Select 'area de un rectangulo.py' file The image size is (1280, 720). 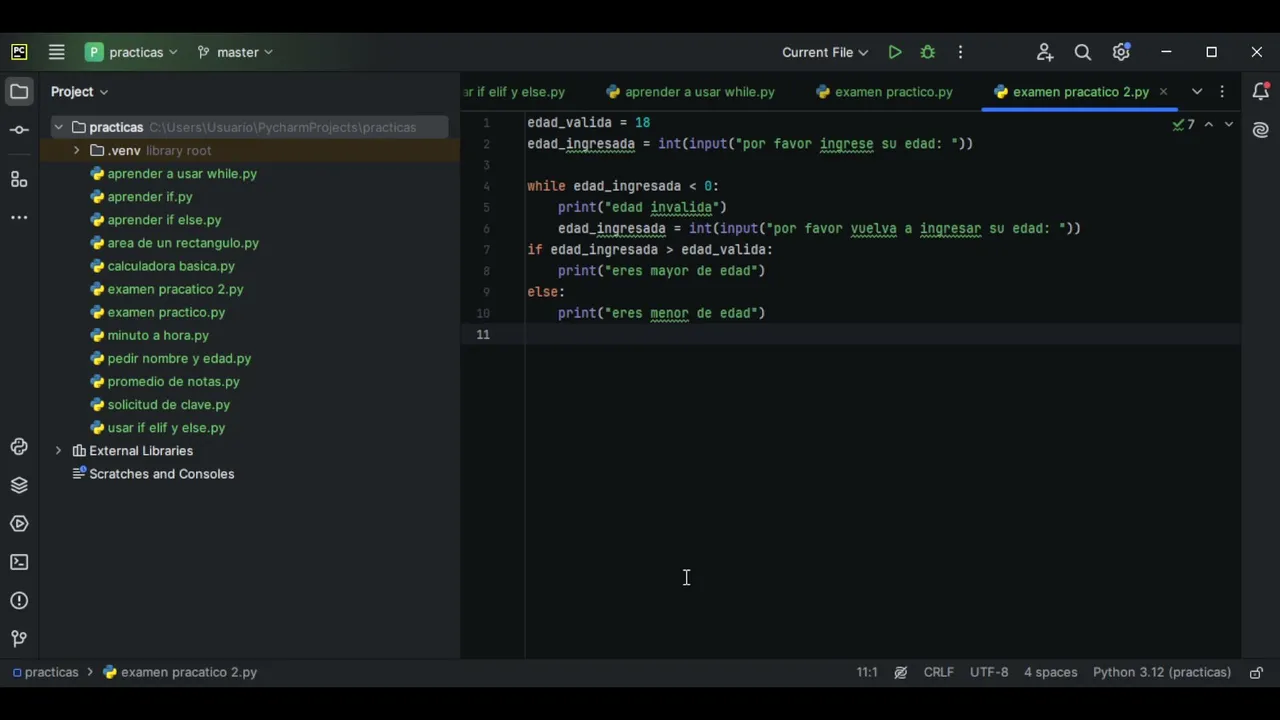(x=174, y=243)
